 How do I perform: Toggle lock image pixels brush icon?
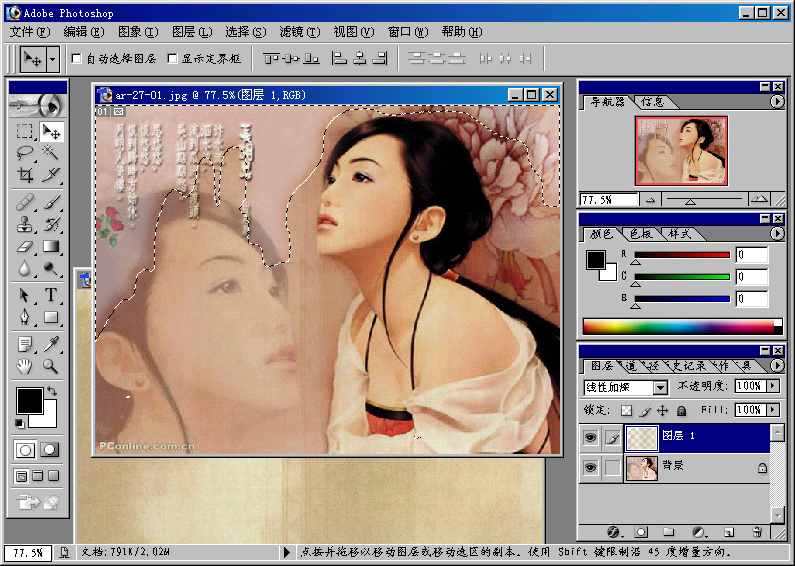(x=645, y=410)
